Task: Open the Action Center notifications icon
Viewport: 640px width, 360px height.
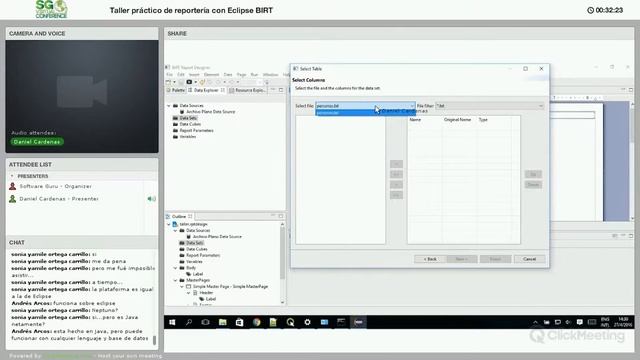Action: point(580,322)
